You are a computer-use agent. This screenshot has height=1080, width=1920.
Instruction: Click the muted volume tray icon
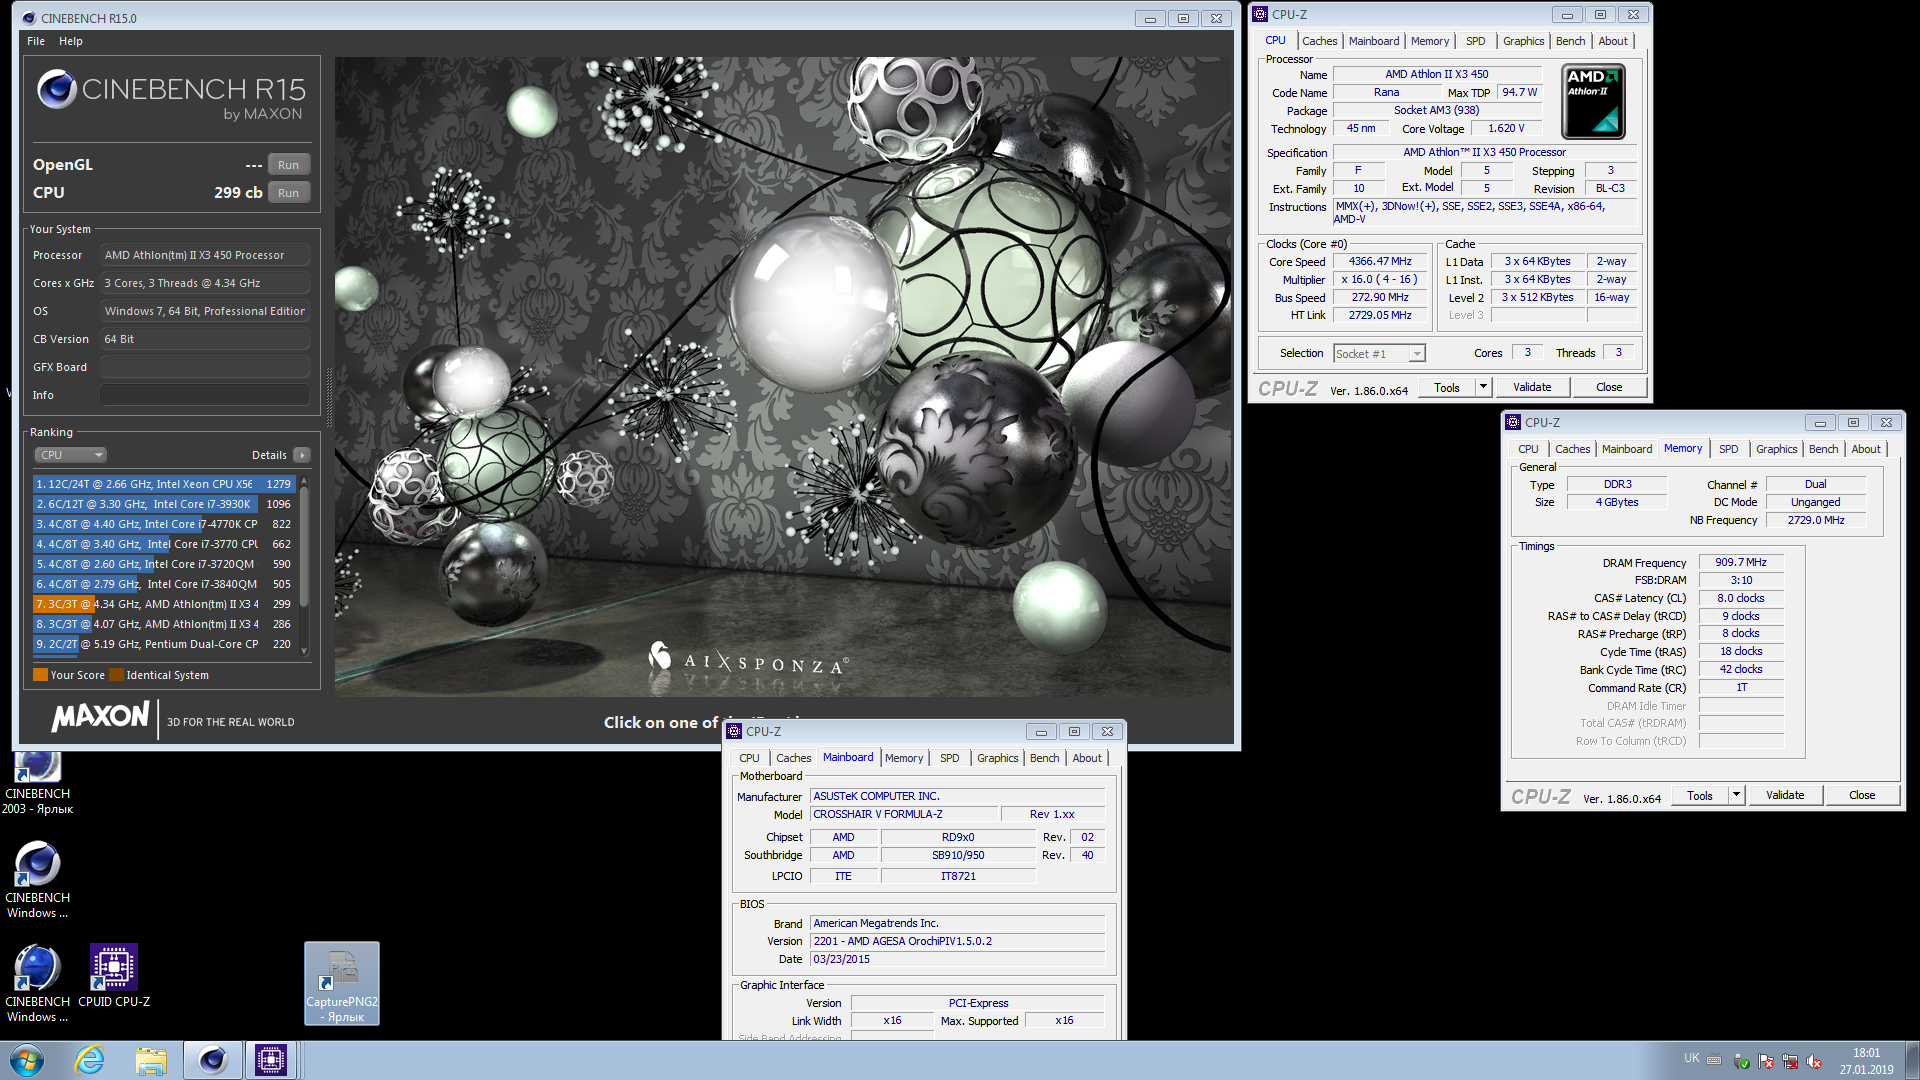click(x=1813, y=1062)
